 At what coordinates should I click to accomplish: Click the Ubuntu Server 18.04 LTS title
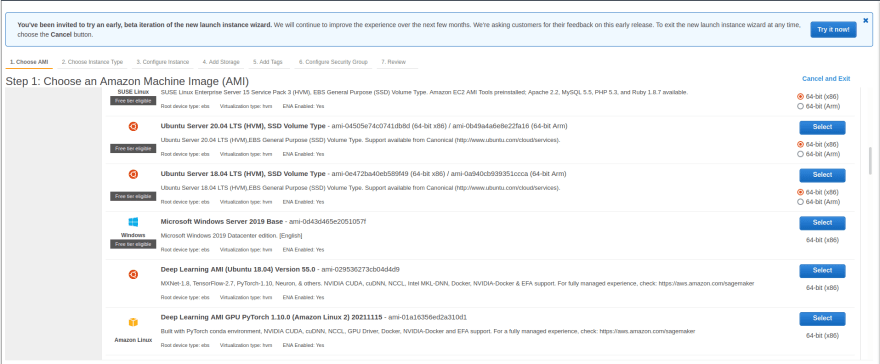point(243,174)
